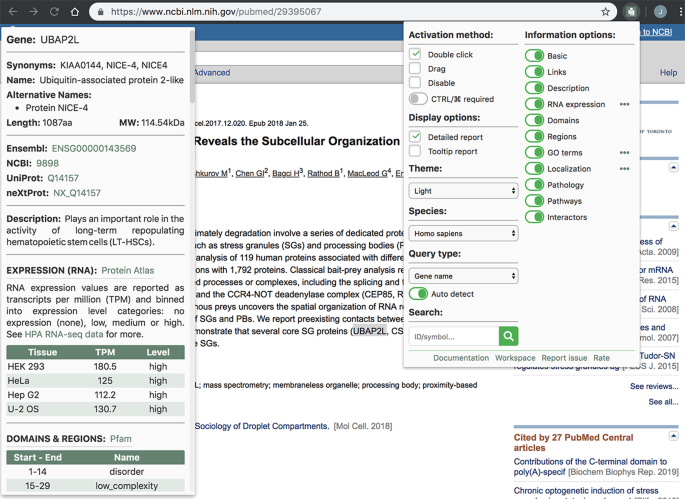Open Ensembl ID ENSG00000143569 link
This screenshot has height=499, width=685.
tap(94, 149)
